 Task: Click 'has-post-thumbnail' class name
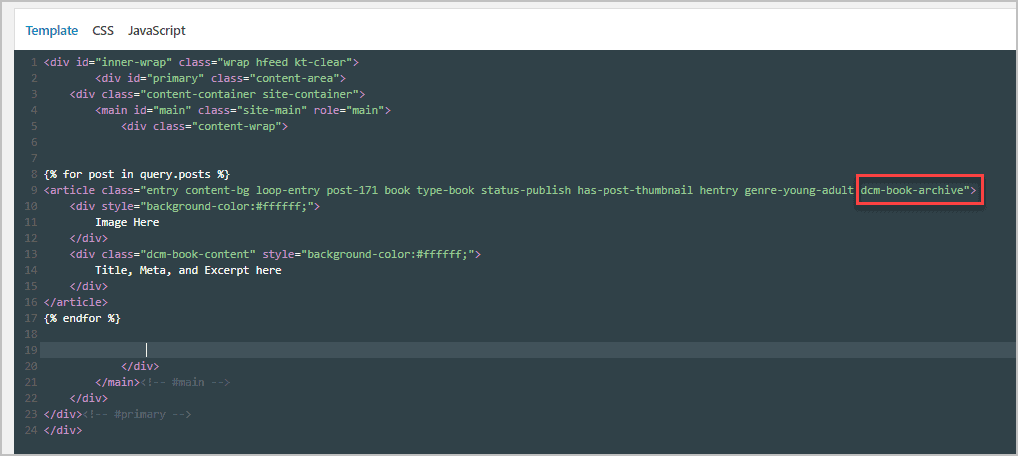[x=636, y=190]
